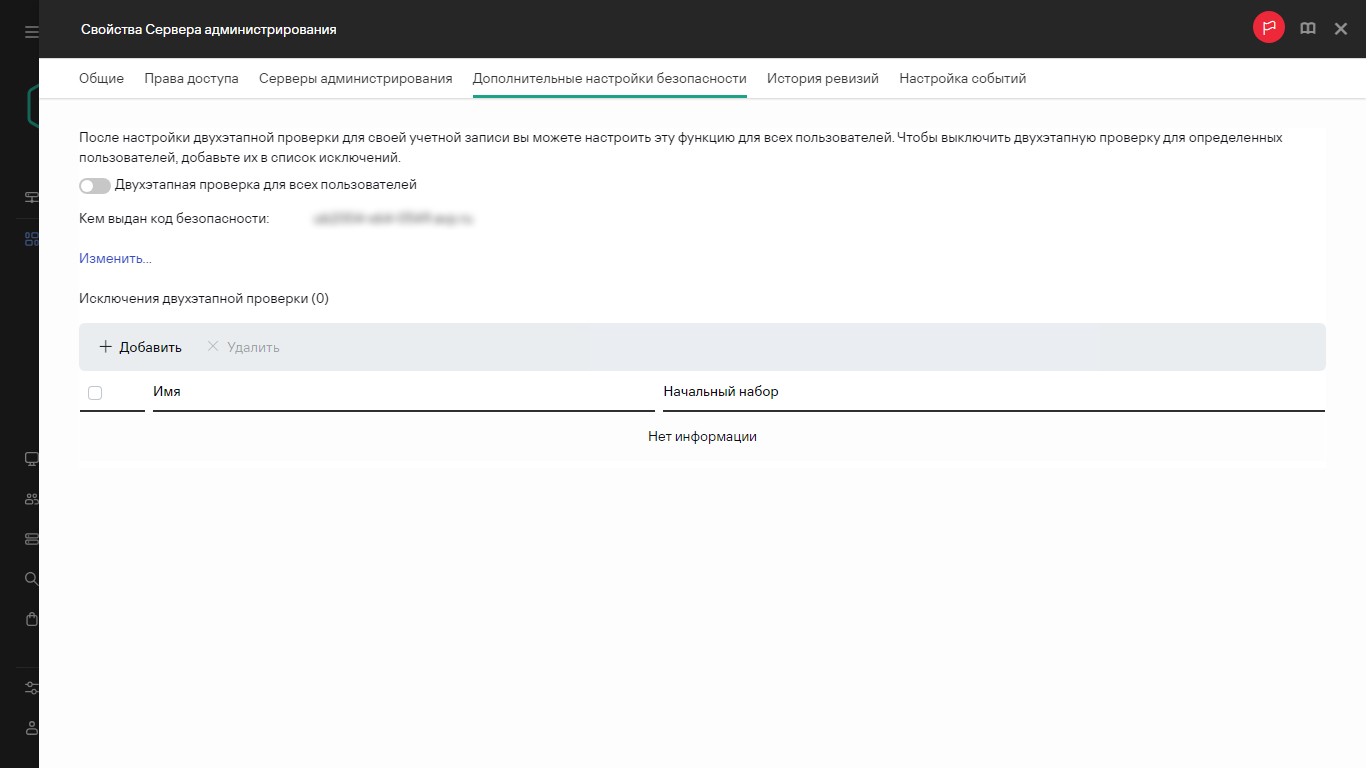Click the Изменить link
The height and width of the screenshot is (768, 1366).
pos(115,259)
